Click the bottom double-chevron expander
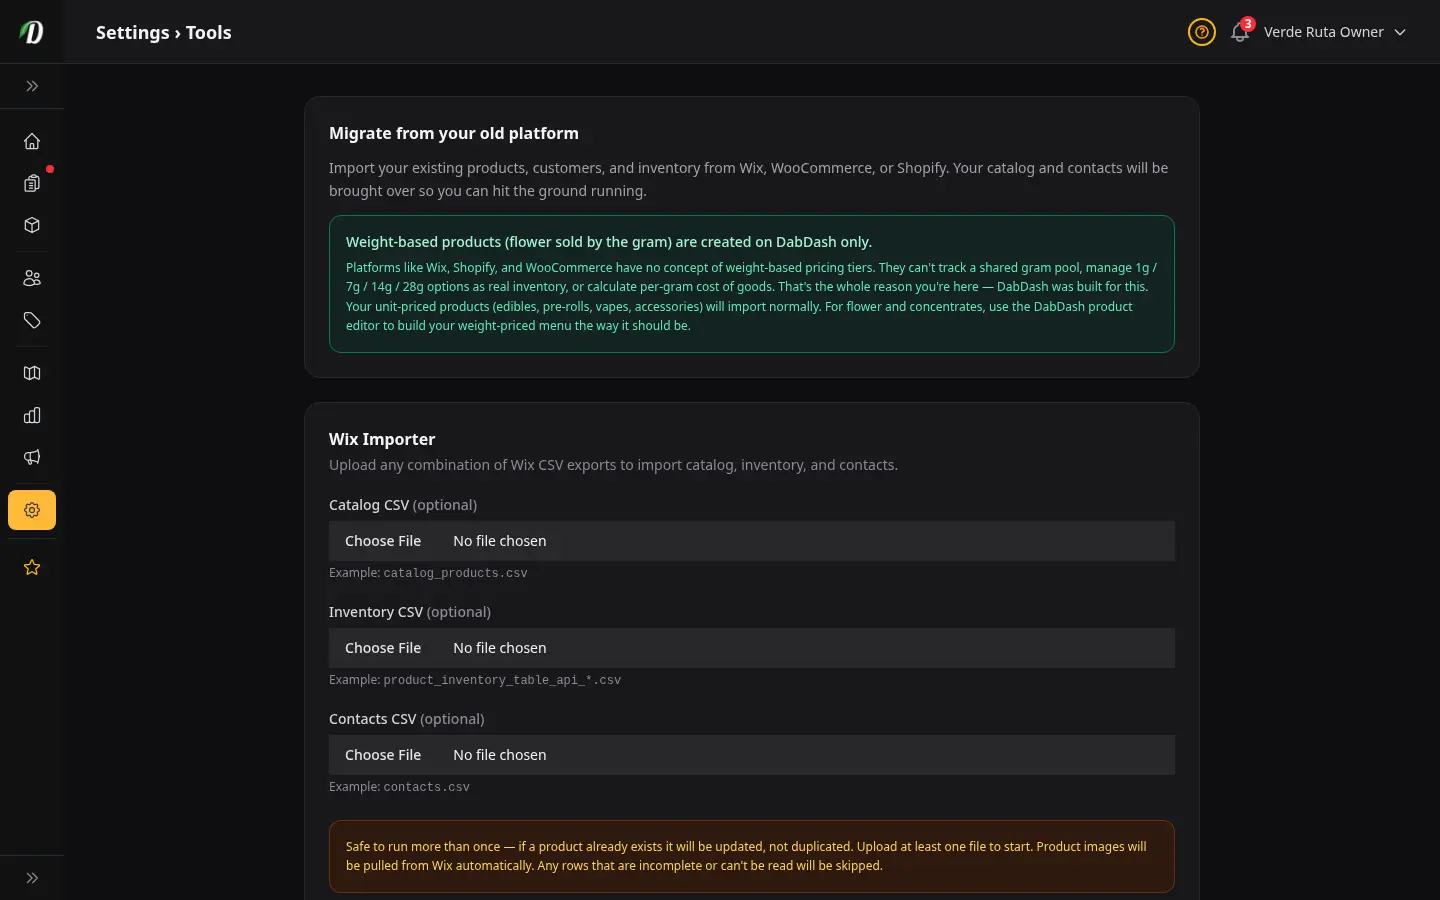 click(x=32, y=878)
